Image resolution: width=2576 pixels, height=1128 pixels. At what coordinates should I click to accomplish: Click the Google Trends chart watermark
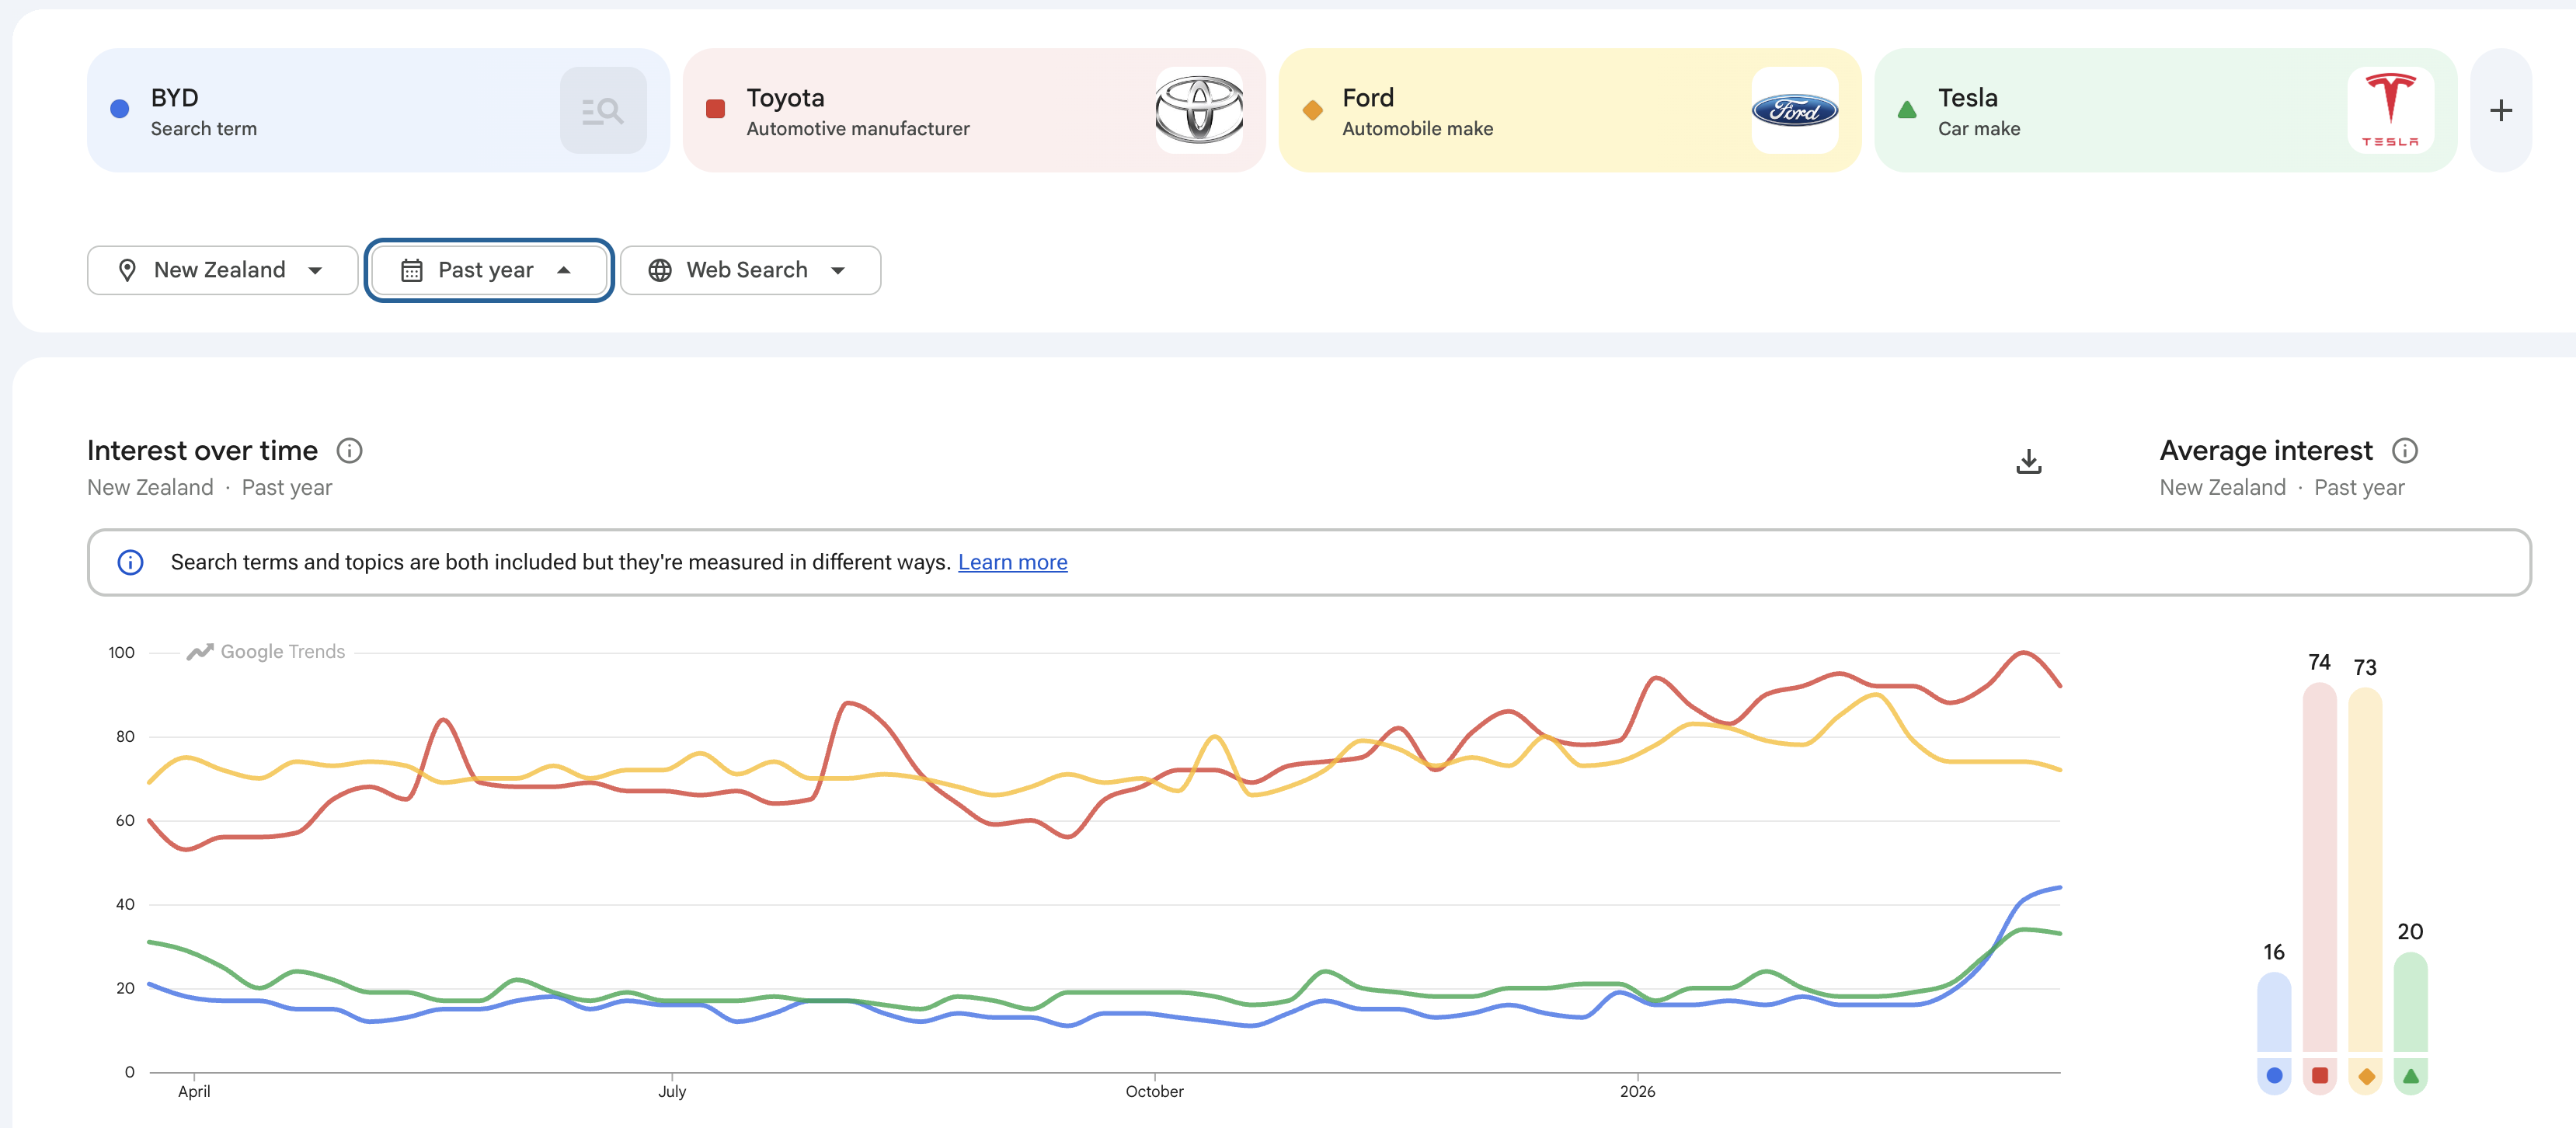[x=267, y=652]
